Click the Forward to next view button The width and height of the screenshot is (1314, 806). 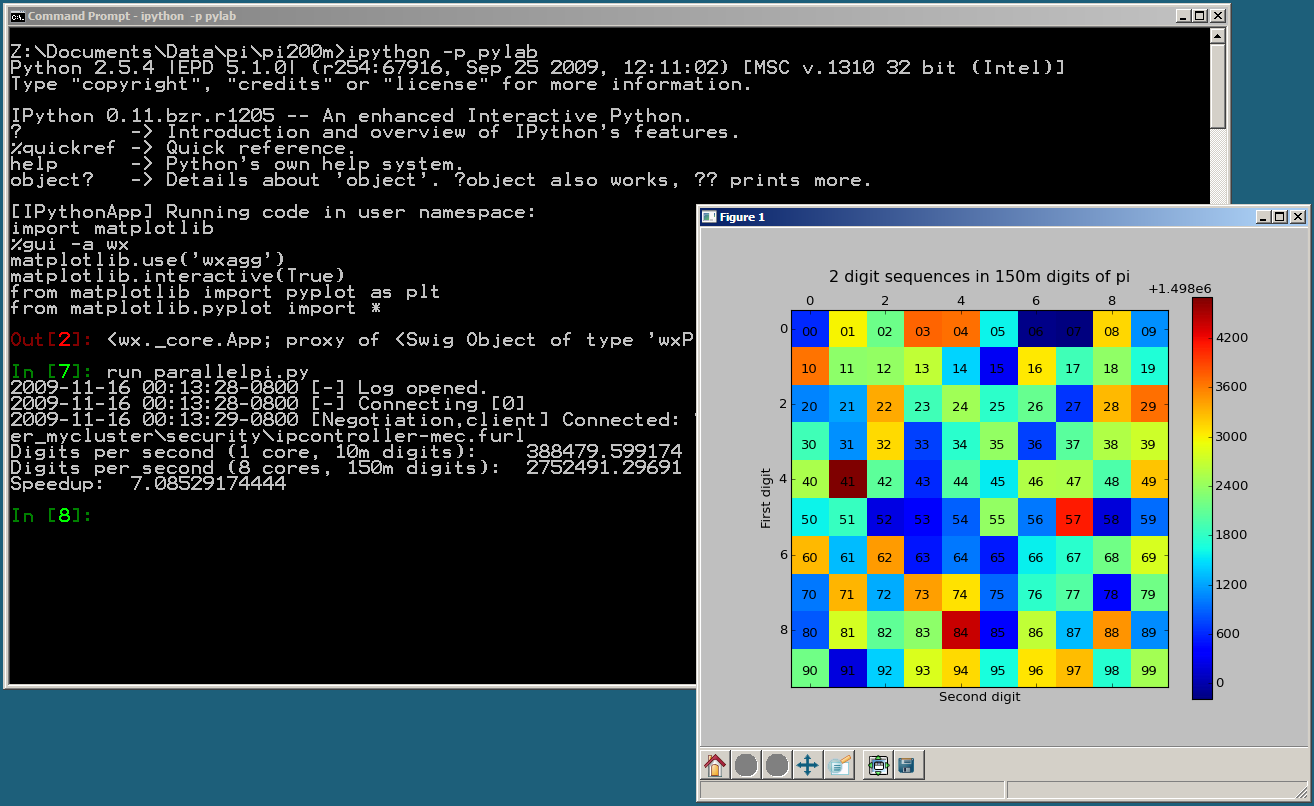[x=777, y=766]
